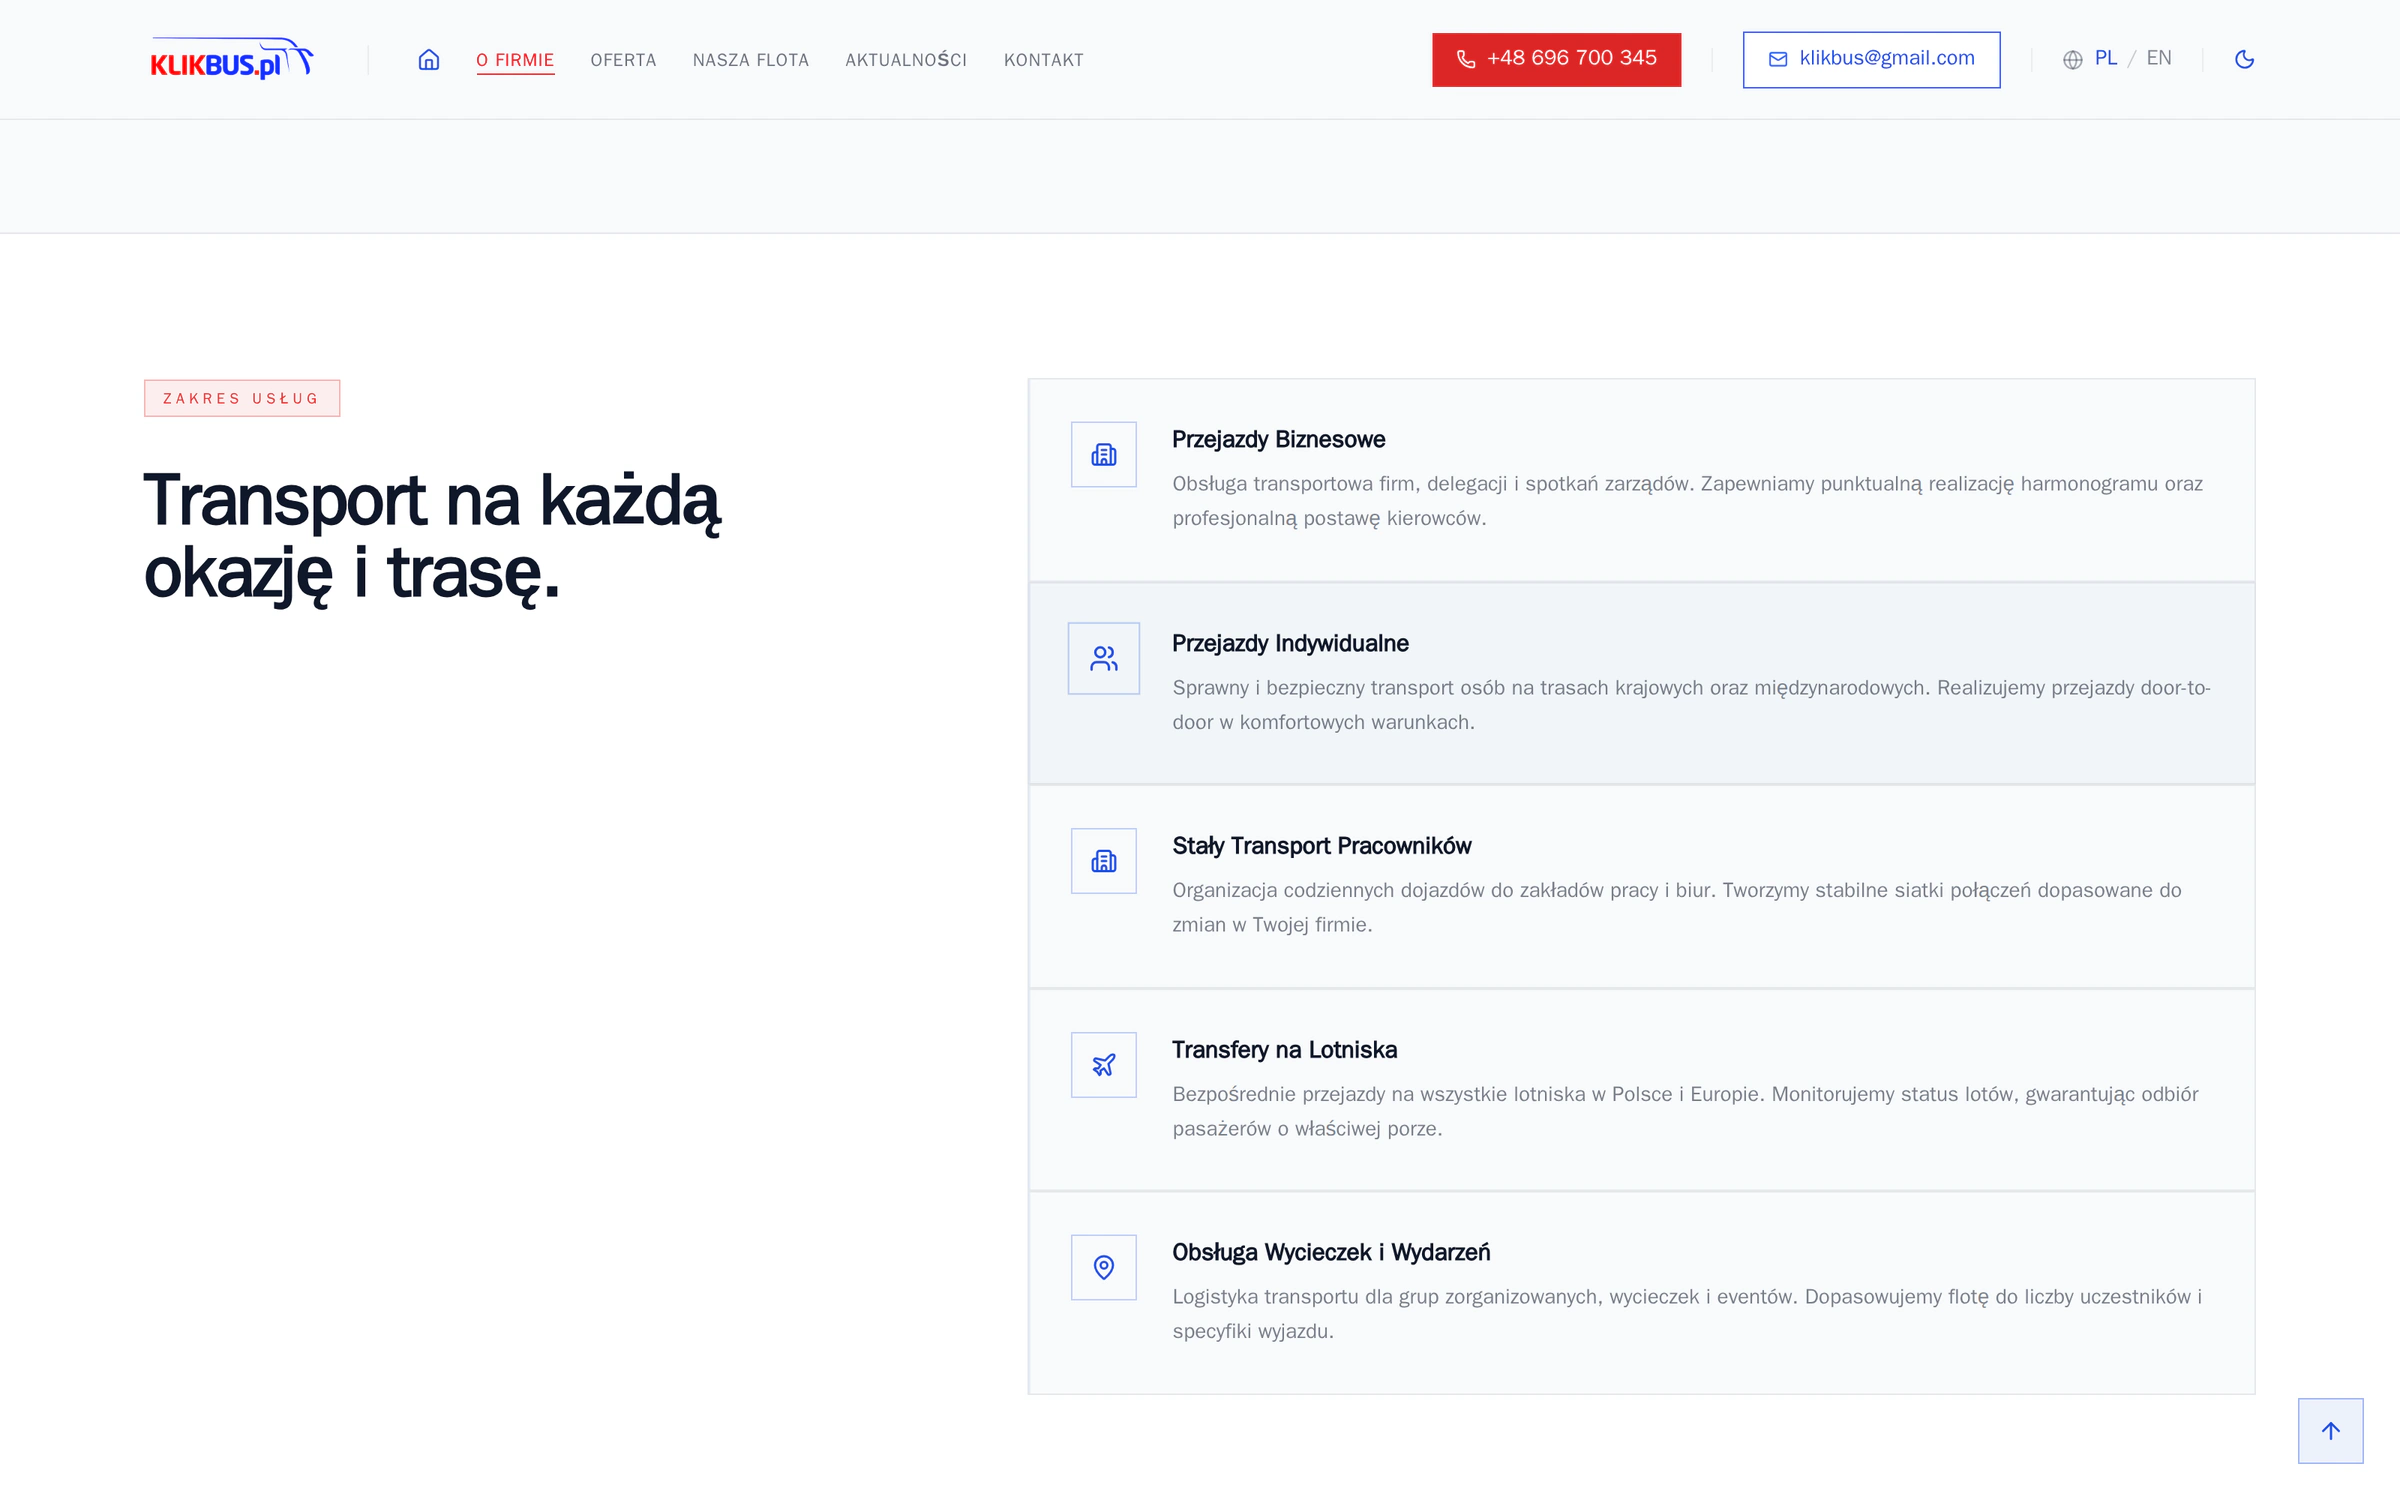Go to the NASZA FLOTA page
Viewport: 2400px width, 1500px height.
click(x=751, y=60)
